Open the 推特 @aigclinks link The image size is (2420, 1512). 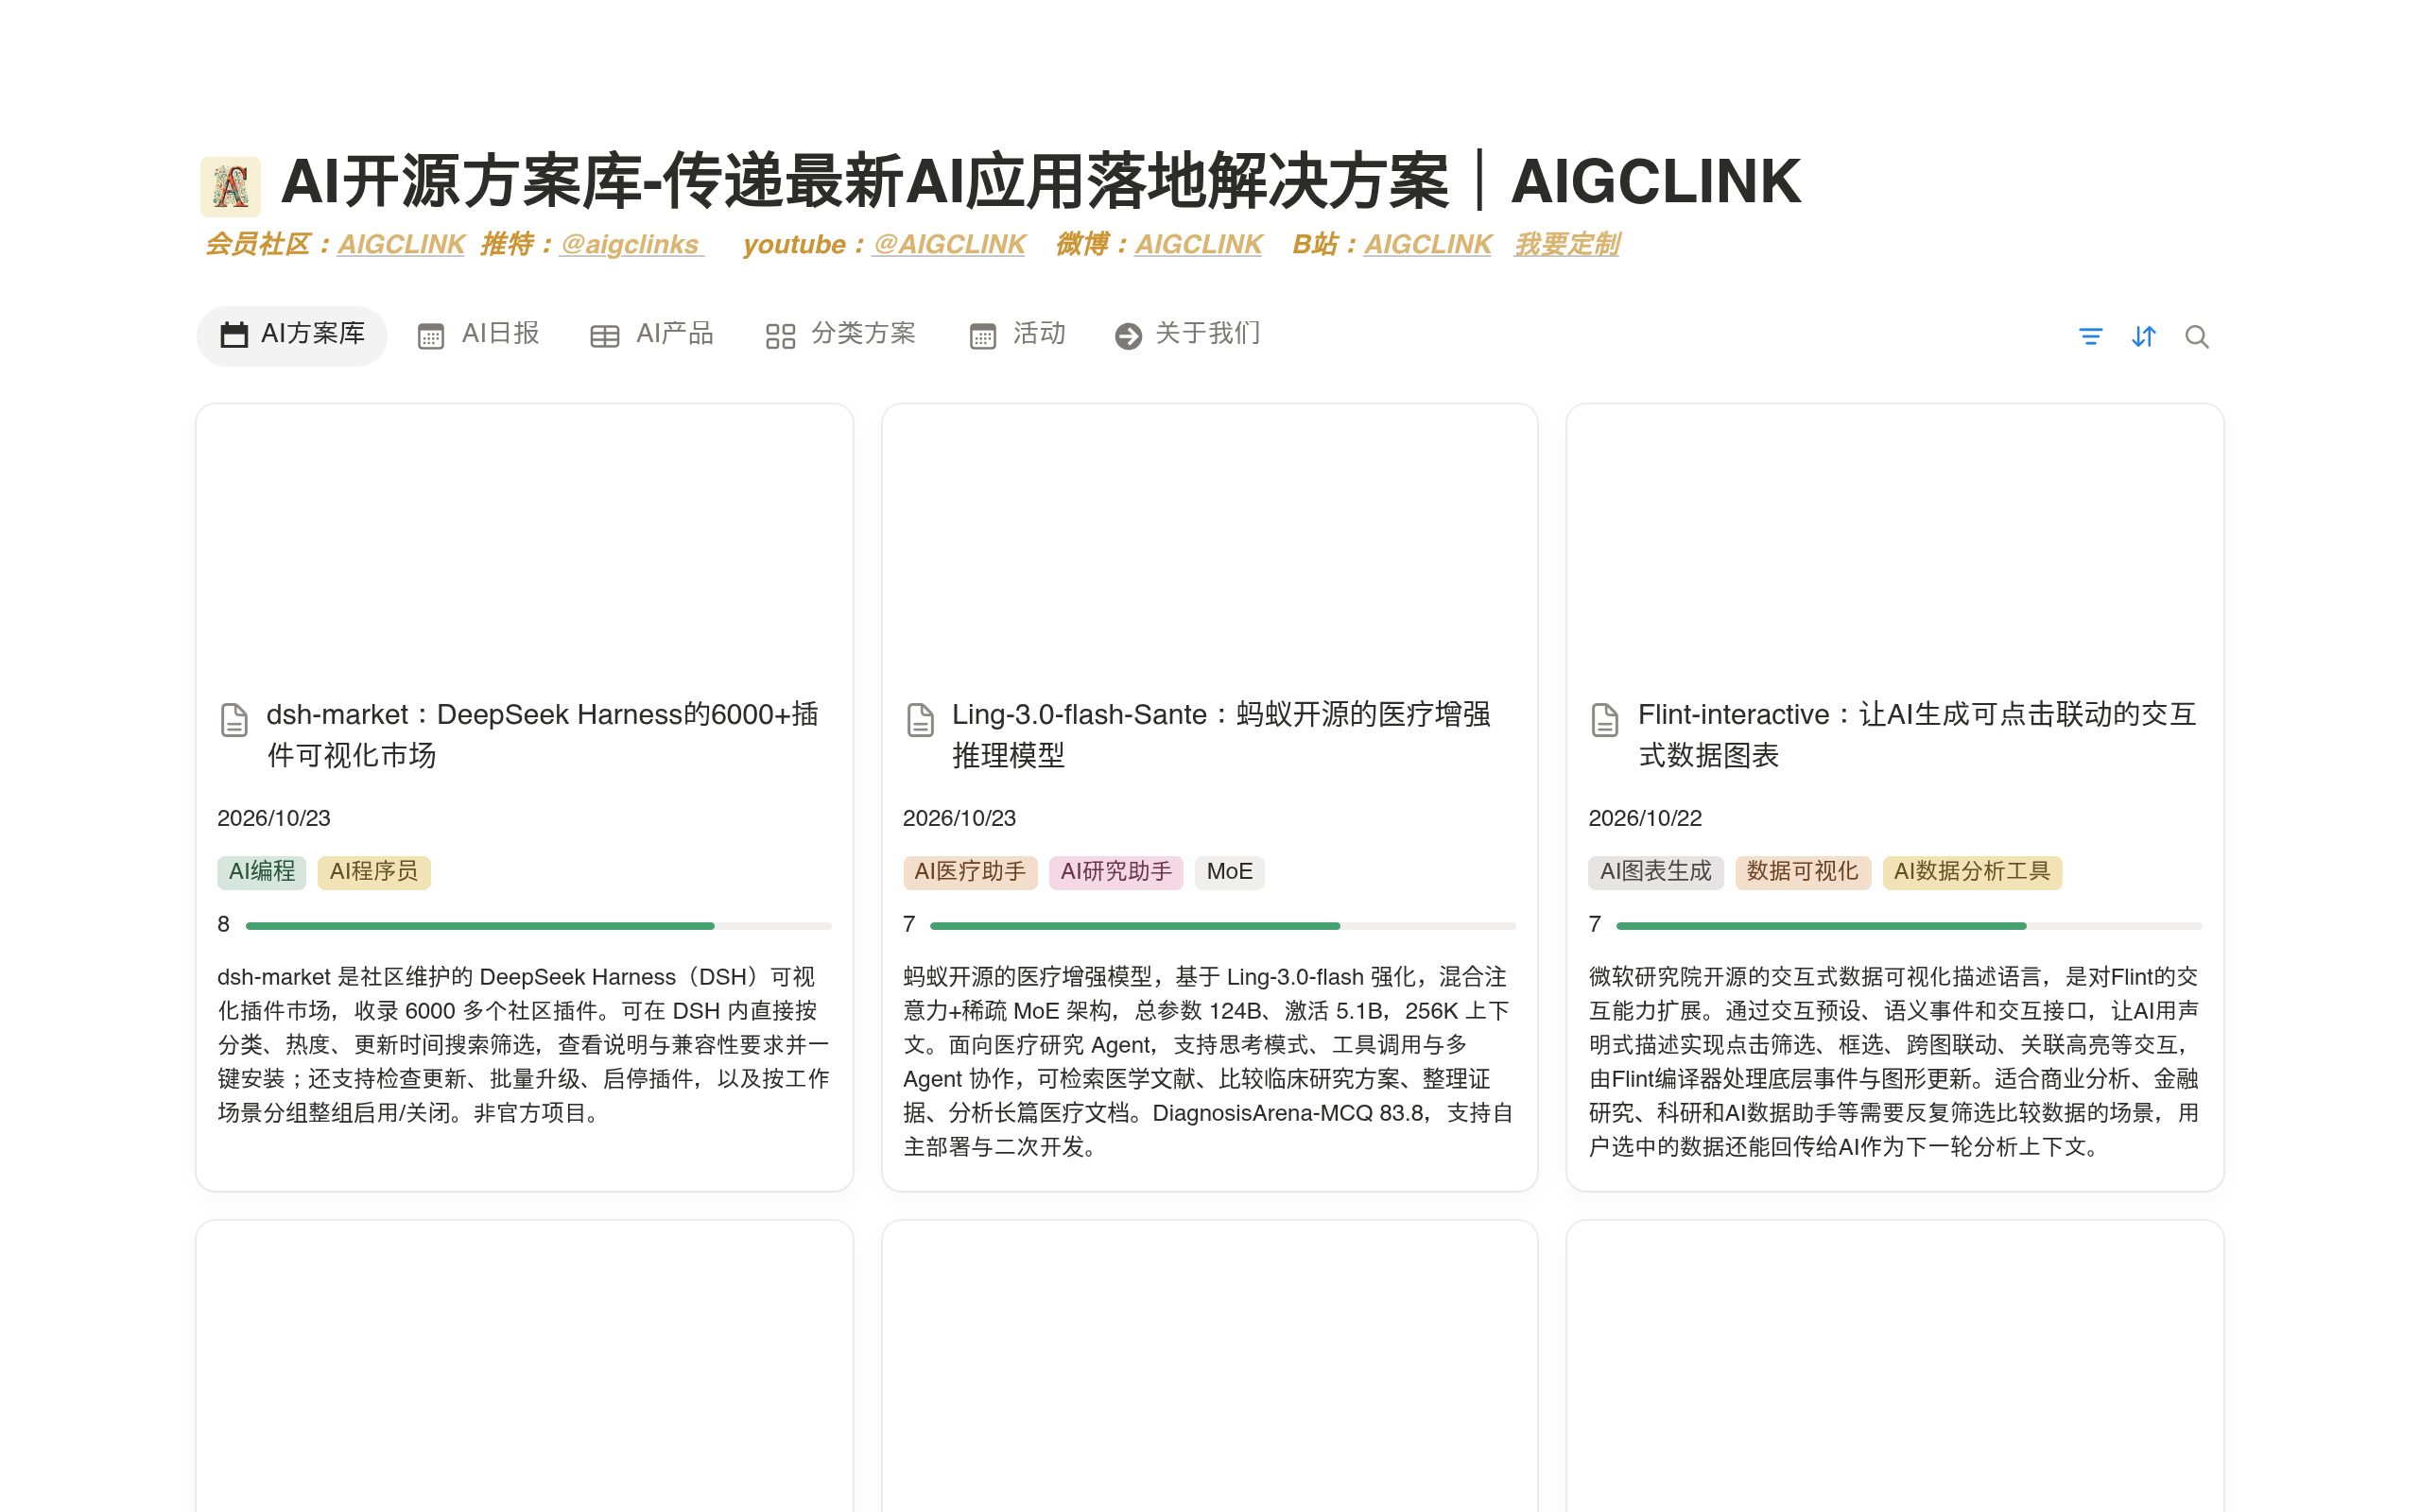tap(631, 244)
